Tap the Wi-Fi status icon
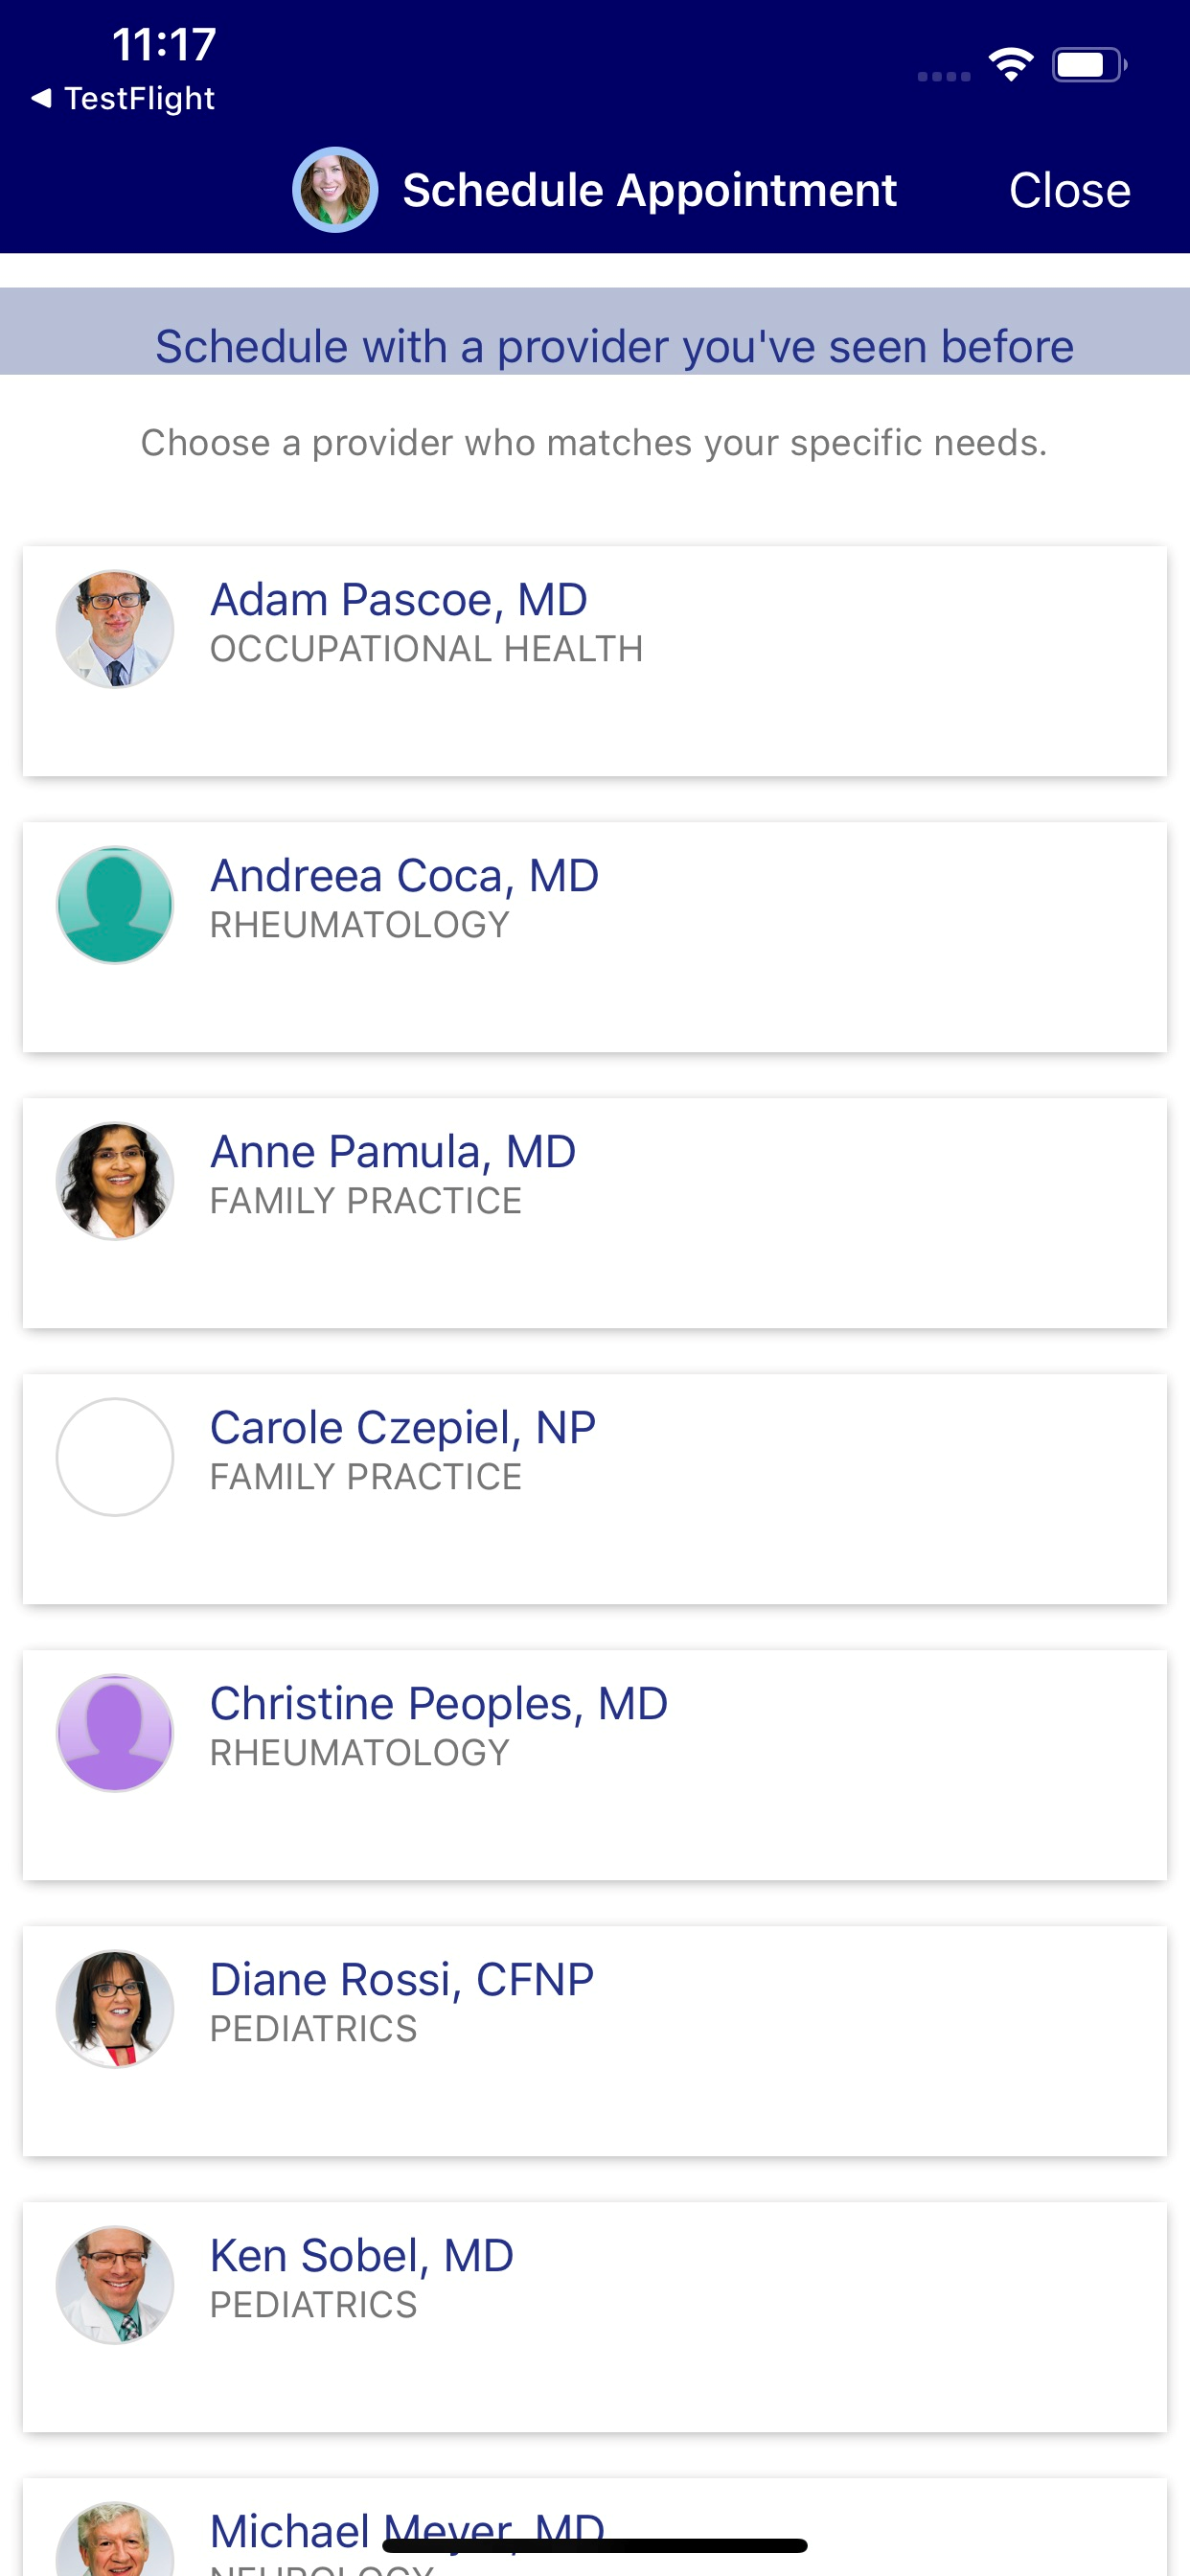Image resolution: width=1190 pixels, height=2576 pixels. click(x=1011, y=65)
